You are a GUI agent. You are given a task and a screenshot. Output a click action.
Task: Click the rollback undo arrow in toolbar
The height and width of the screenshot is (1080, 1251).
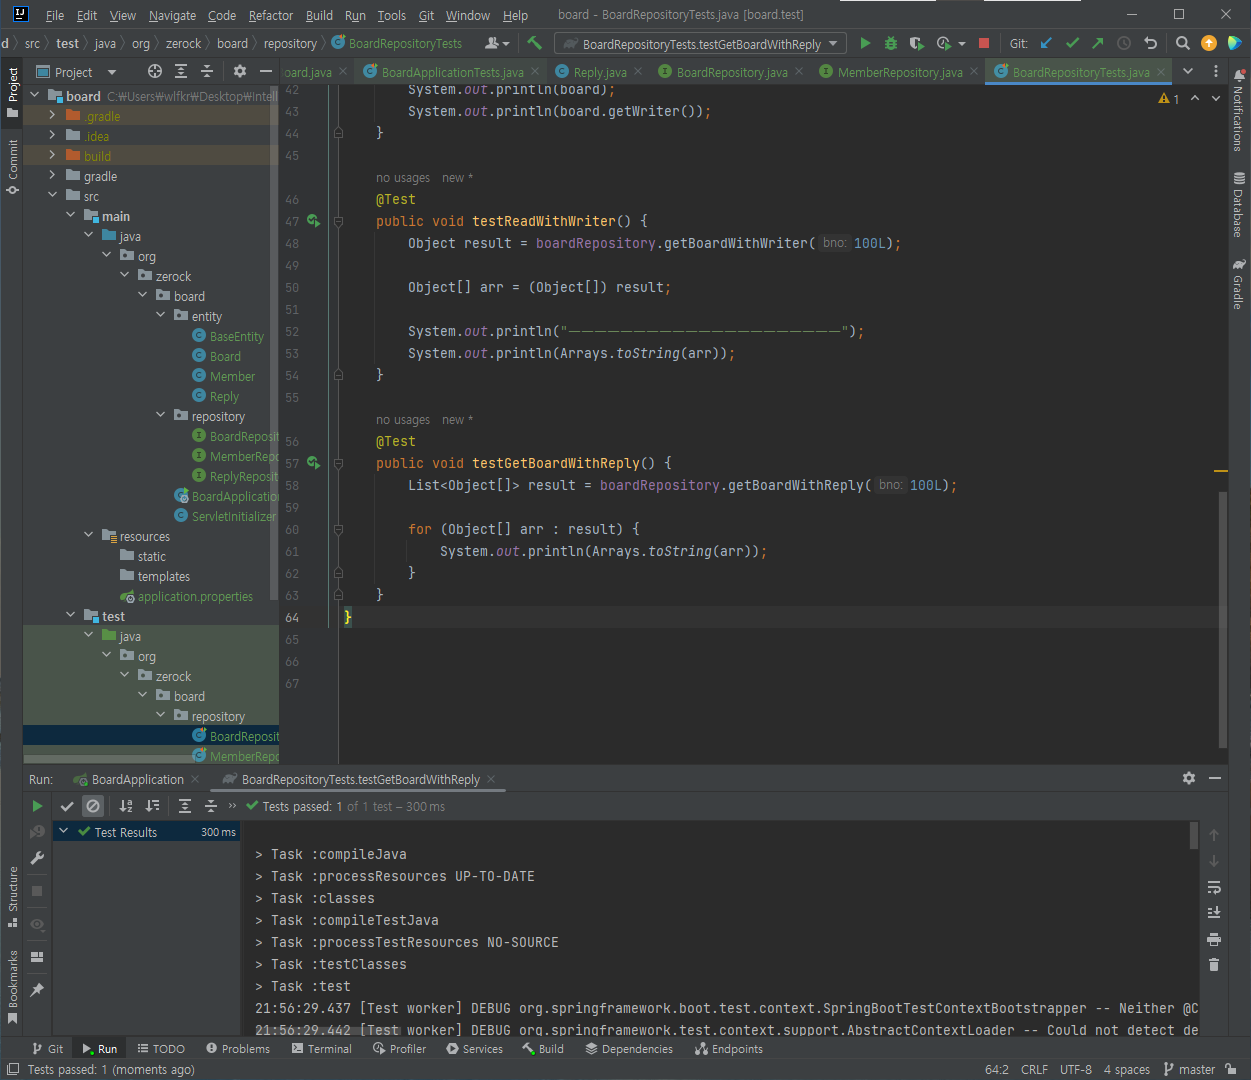[x=1150, y=43]
